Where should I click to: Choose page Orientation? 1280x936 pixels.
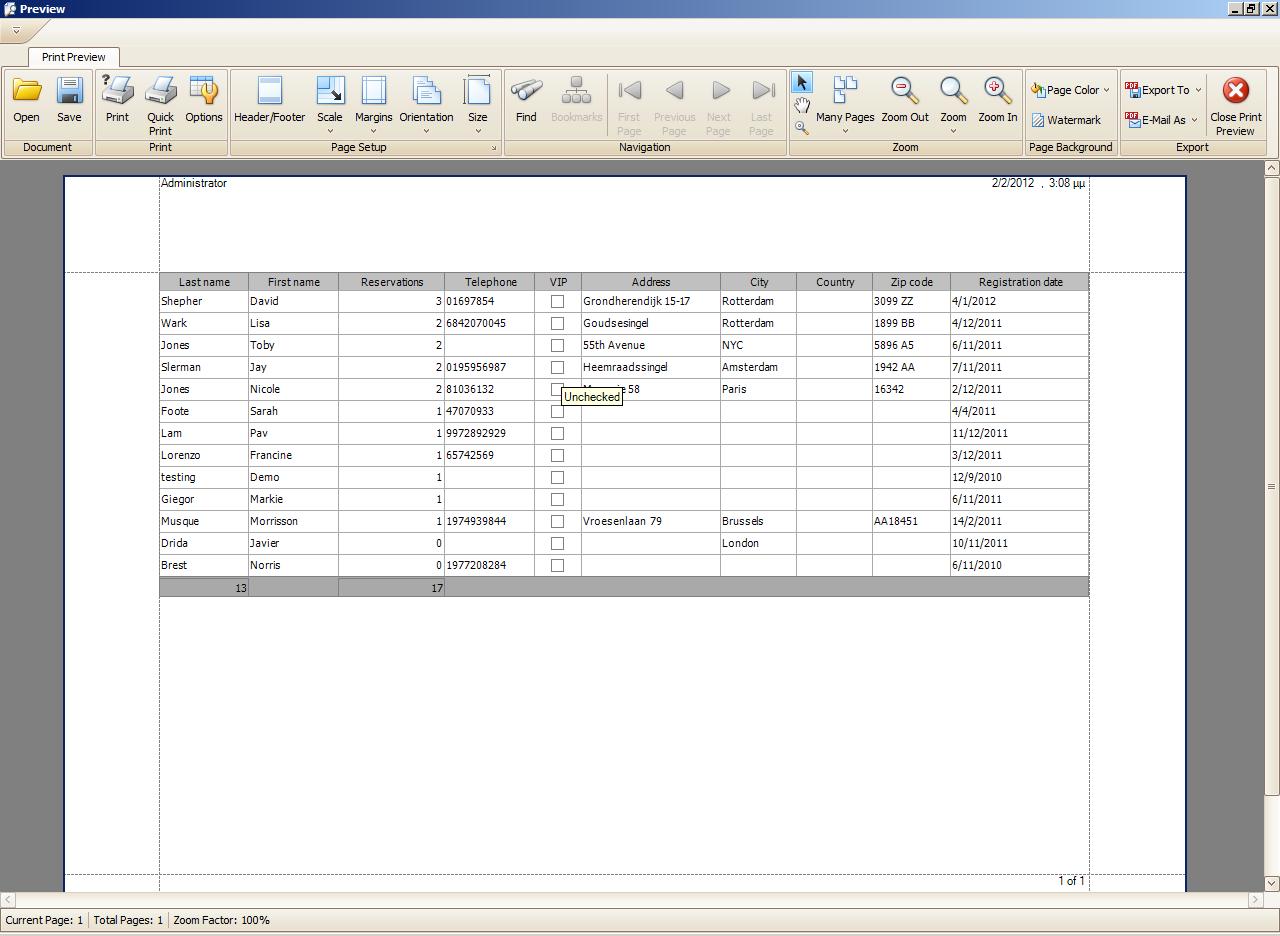click(x=427, y=90)
